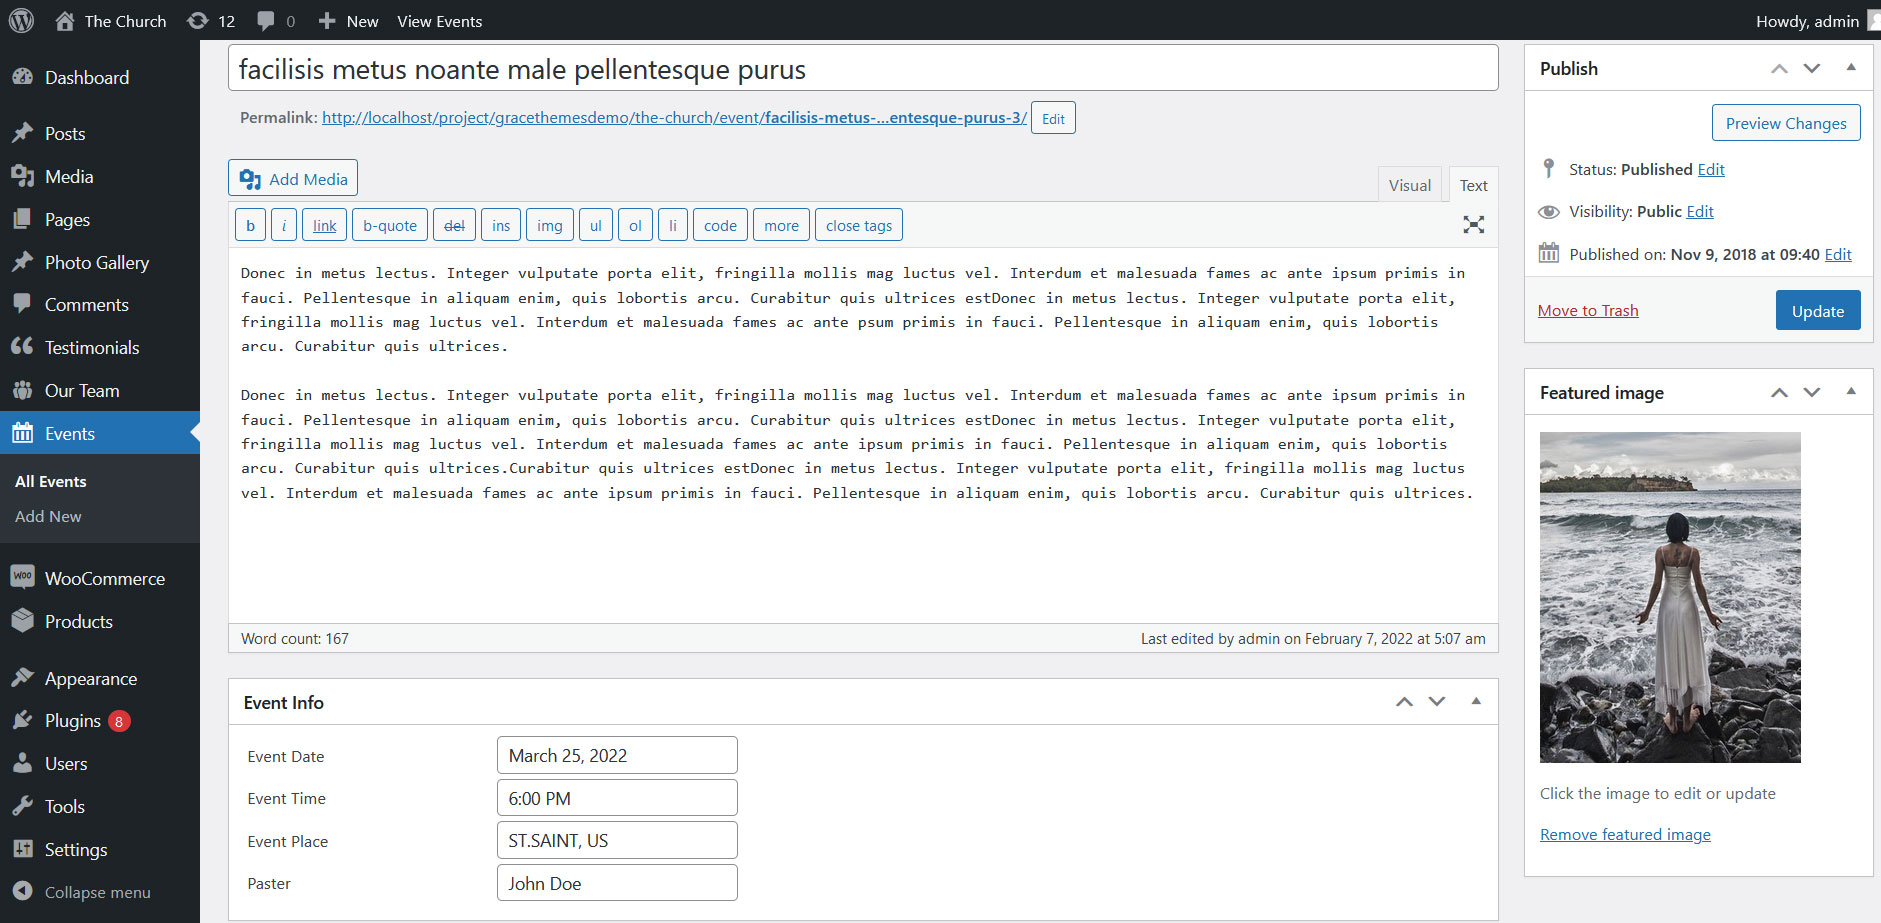Insert blockquote with b-quote button
This screenshot has height=923, width=1881.
point(390,225)
